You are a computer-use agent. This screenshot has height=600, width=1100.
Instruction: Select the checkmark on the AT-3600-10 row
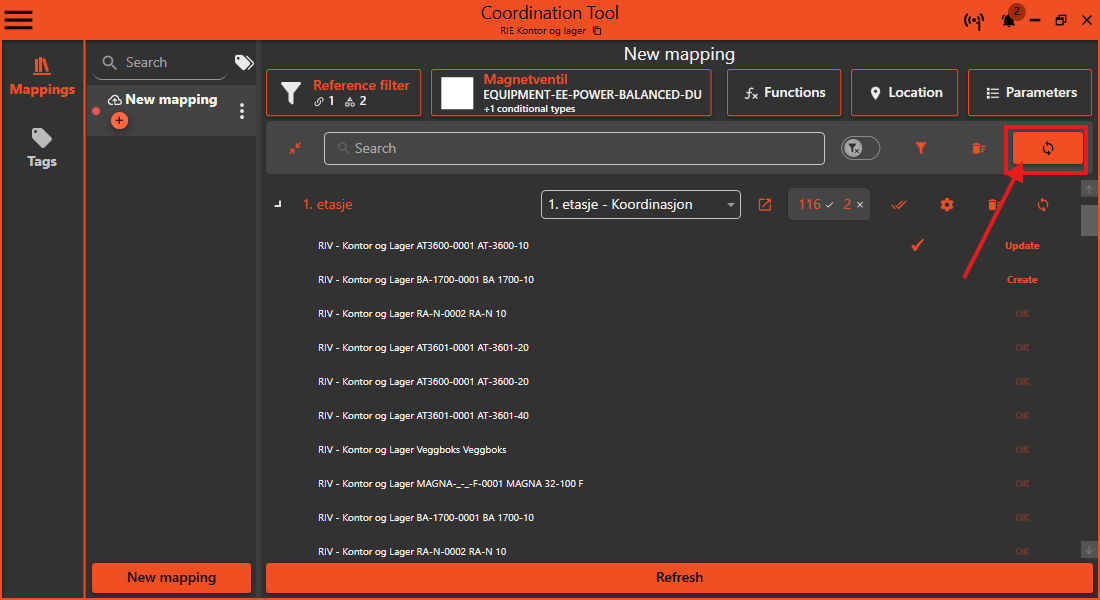(917, 244)
